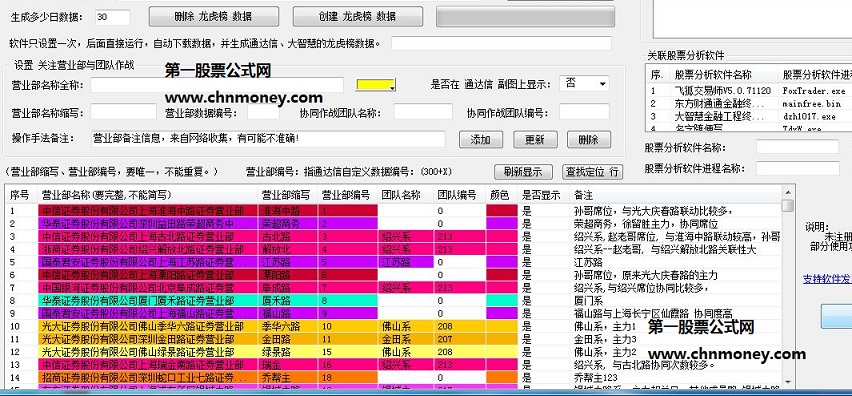Screen dimensions: 852x396
Task: Click 股票分析软件名称 input field
Action: tap(797, 147)
